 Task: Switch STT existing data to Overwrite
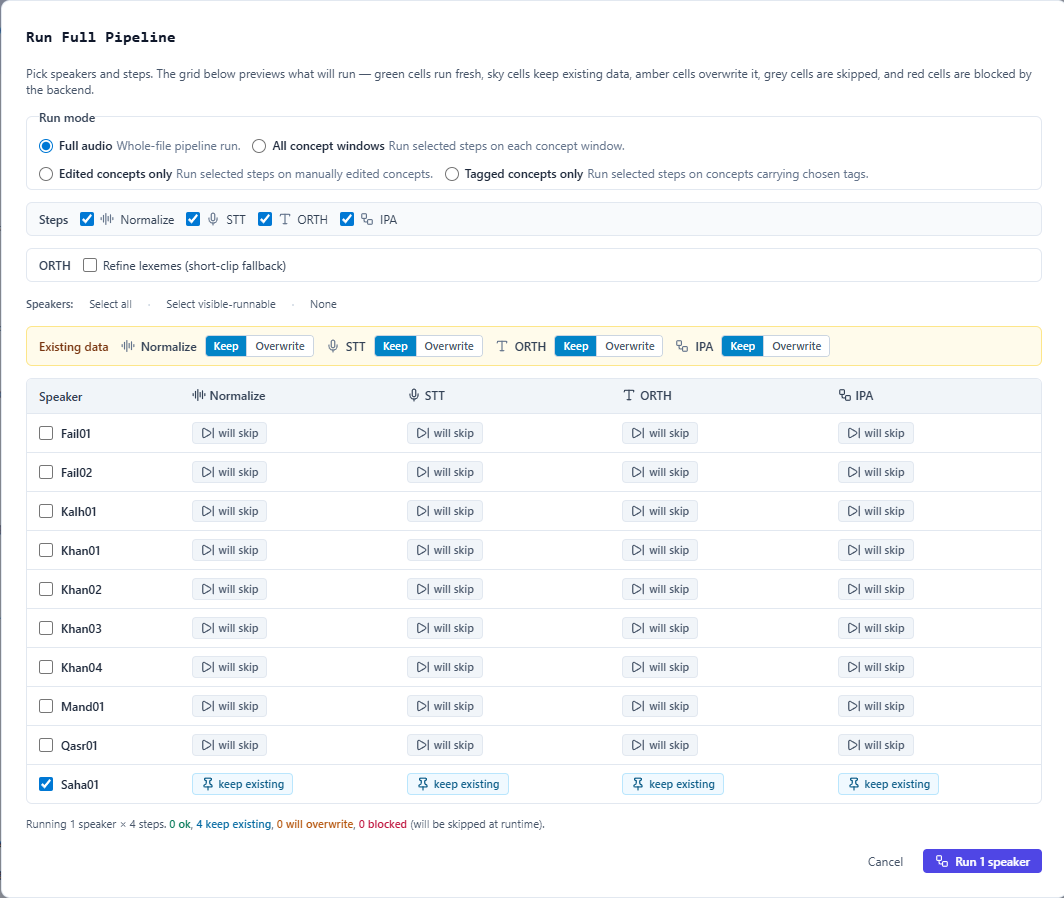[449, 346]
